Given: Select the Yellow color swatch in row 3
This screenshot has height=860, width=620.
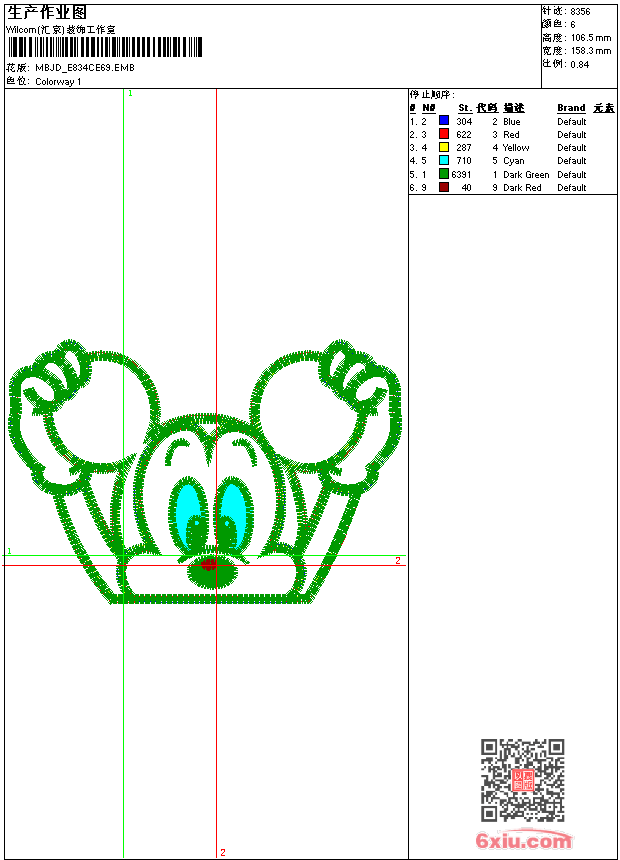Looking at the screenshot, I should point(444,147).
